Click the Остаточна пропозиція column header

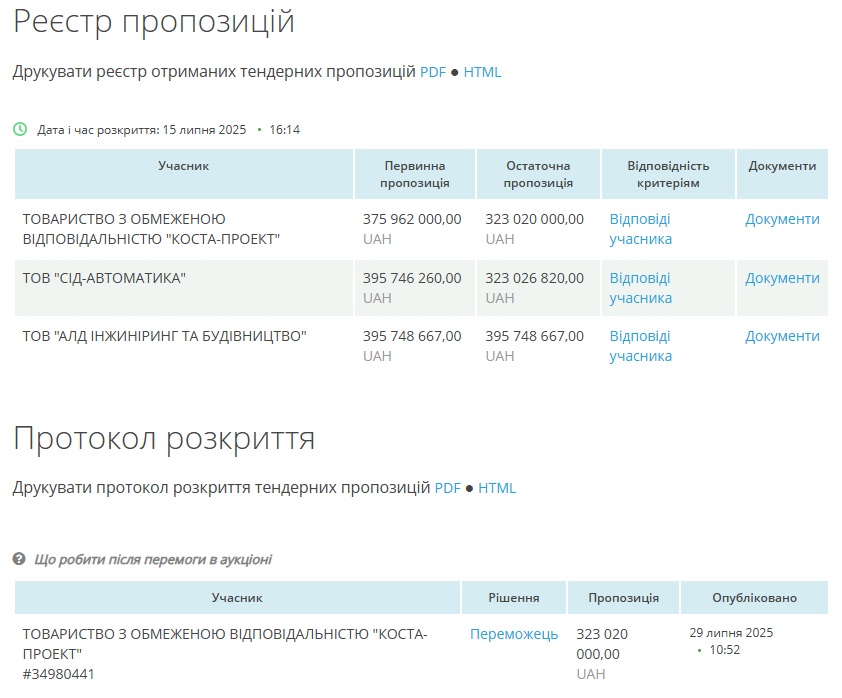[x=538, y=174]
